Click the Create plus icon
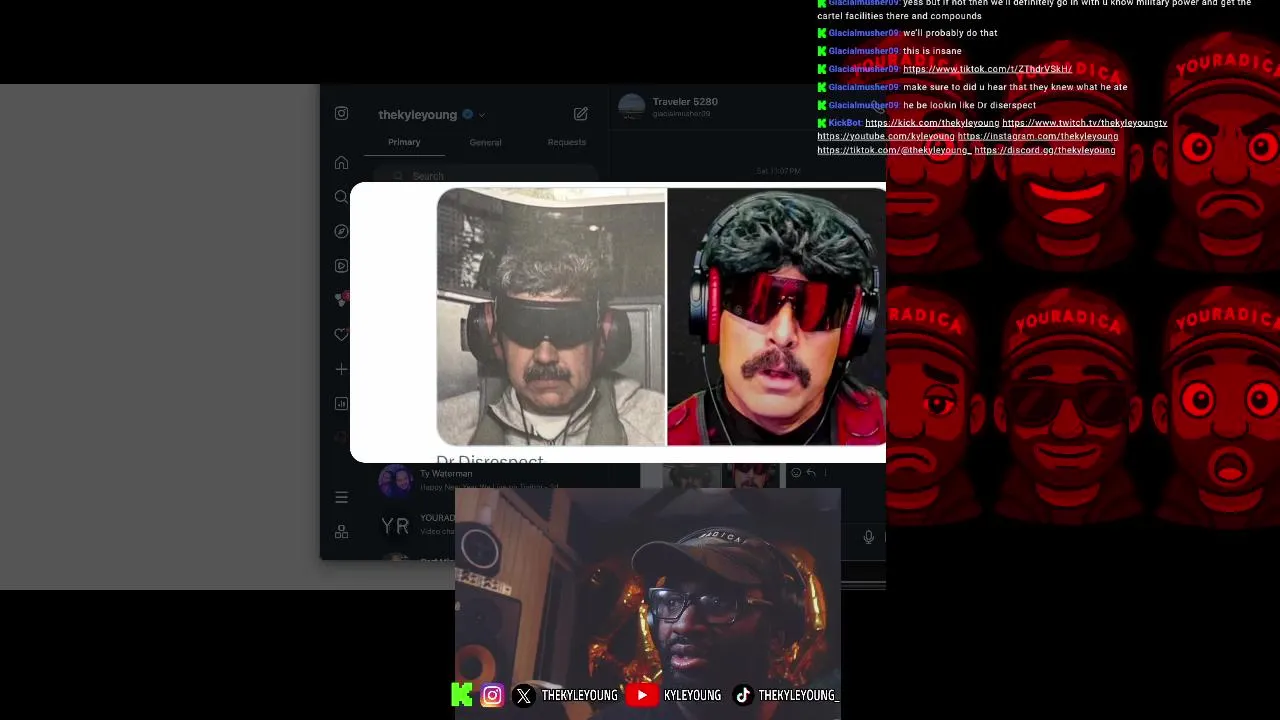 pyautogui.click(x=341, y=369)
